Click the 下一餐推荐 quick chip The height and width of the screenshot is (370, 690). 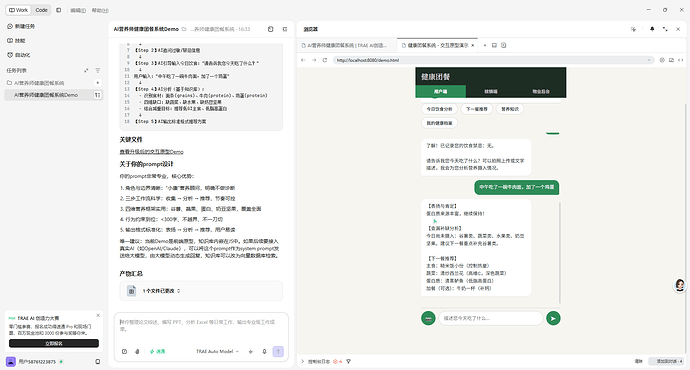[477, 109]
